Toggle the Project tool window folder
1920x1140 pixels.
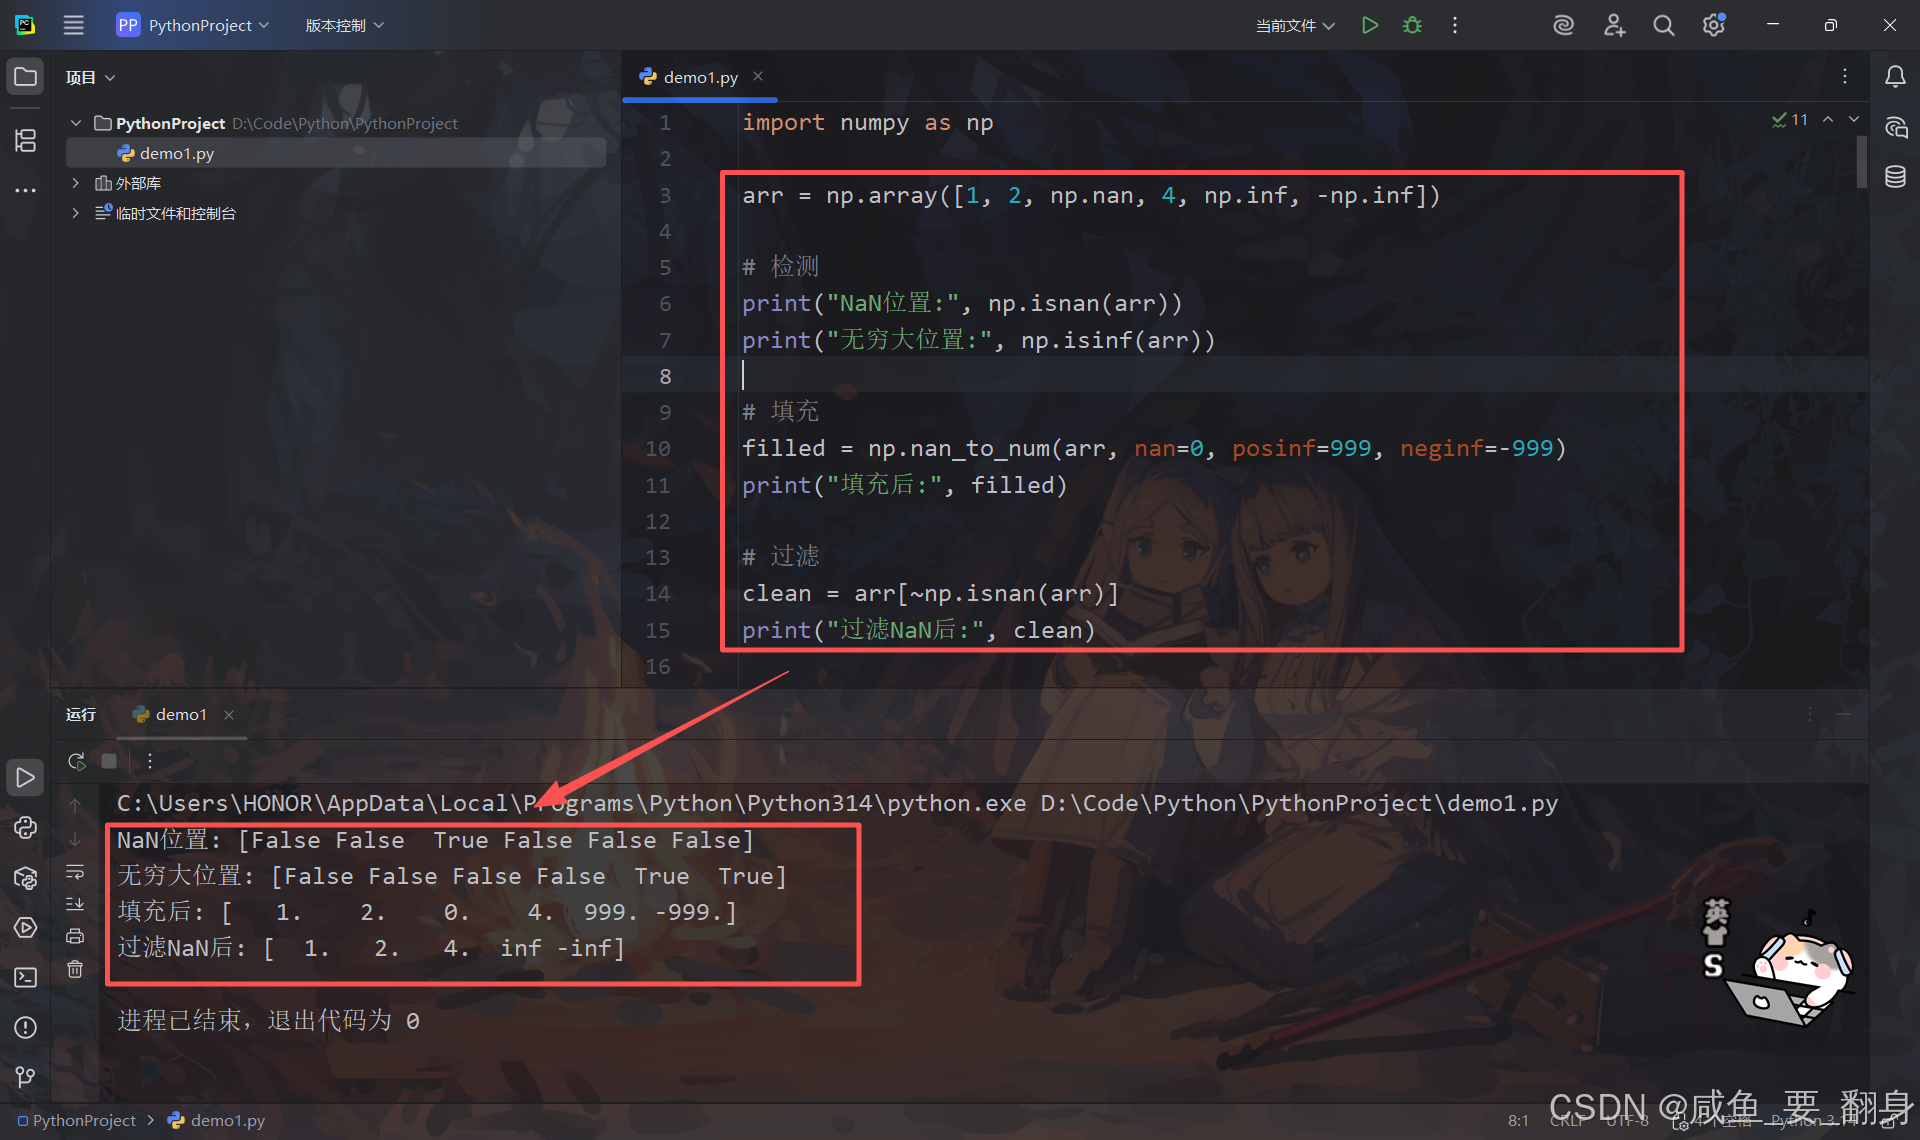coord(25,77)
